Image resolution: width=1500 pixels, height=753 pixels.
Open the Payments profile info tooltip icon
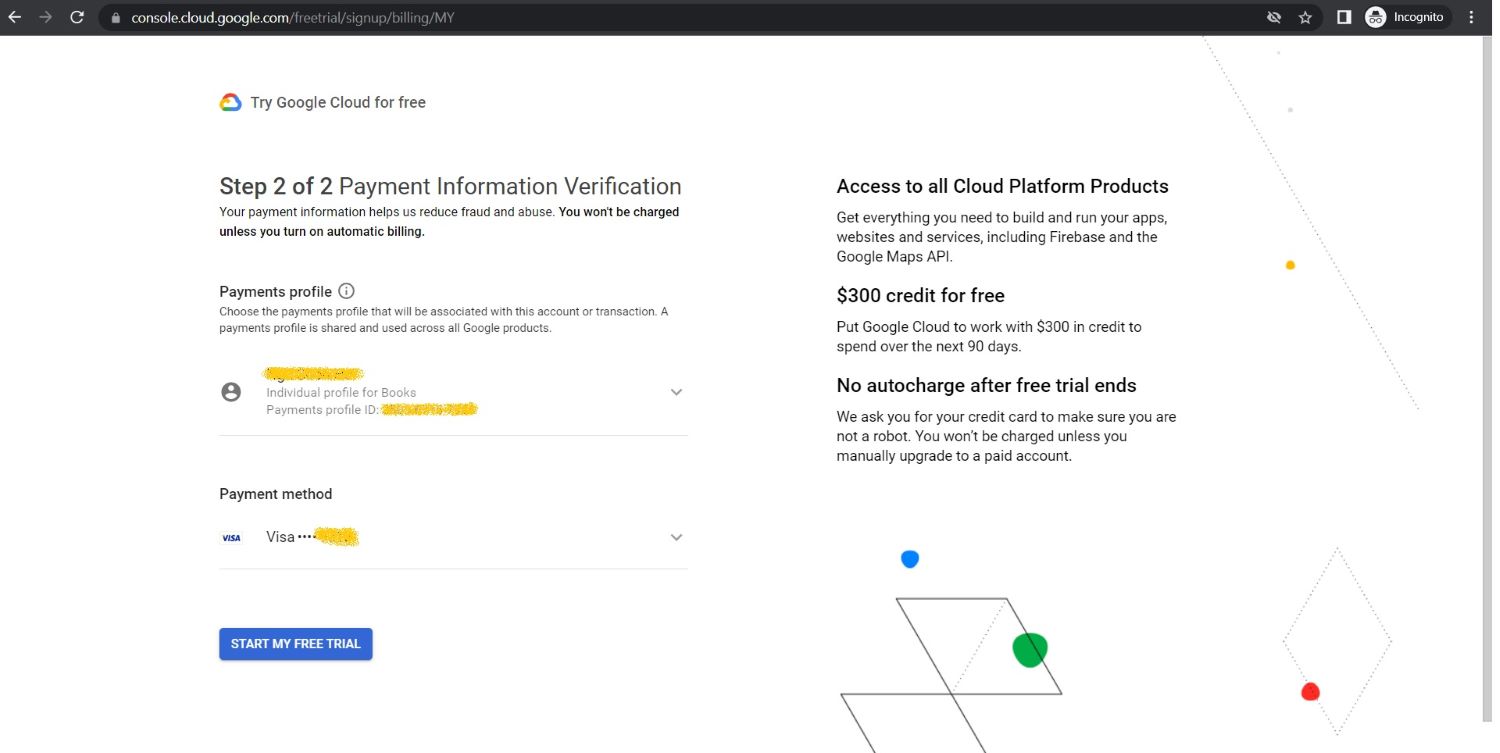click(346, 290)
